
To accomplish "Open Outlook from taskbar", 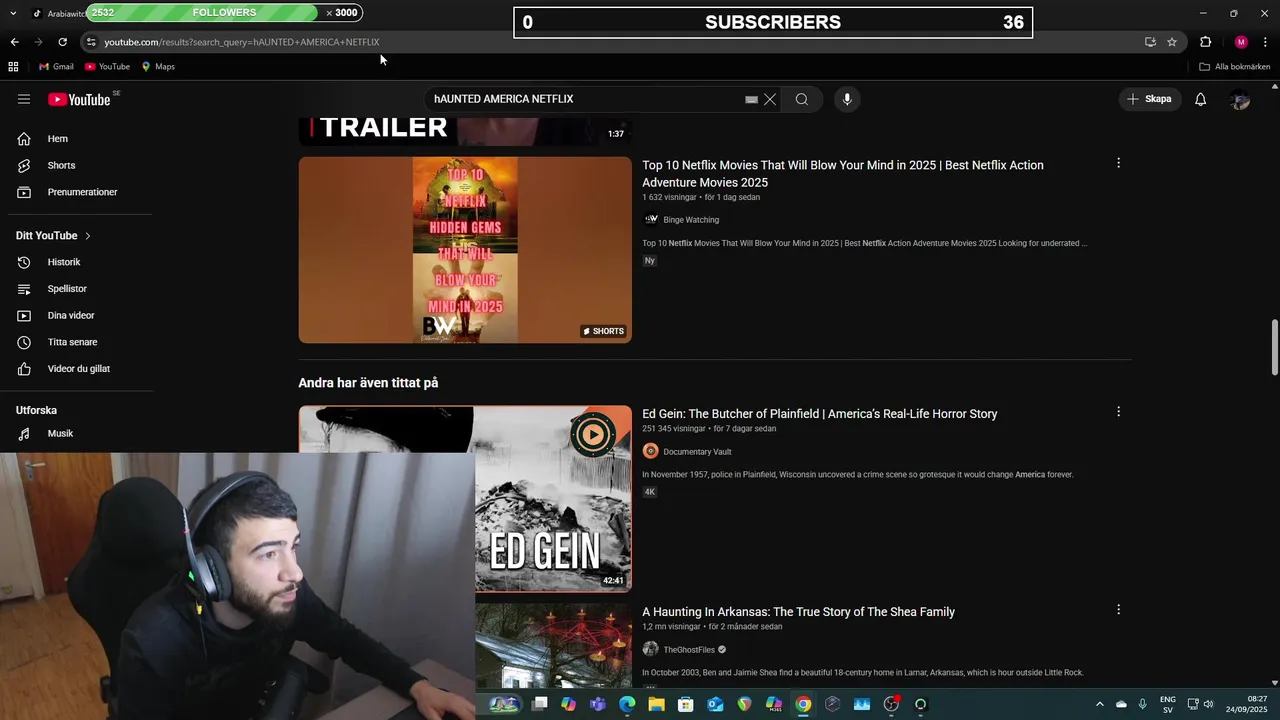I will pyautogui.click(x=715, y=704).
